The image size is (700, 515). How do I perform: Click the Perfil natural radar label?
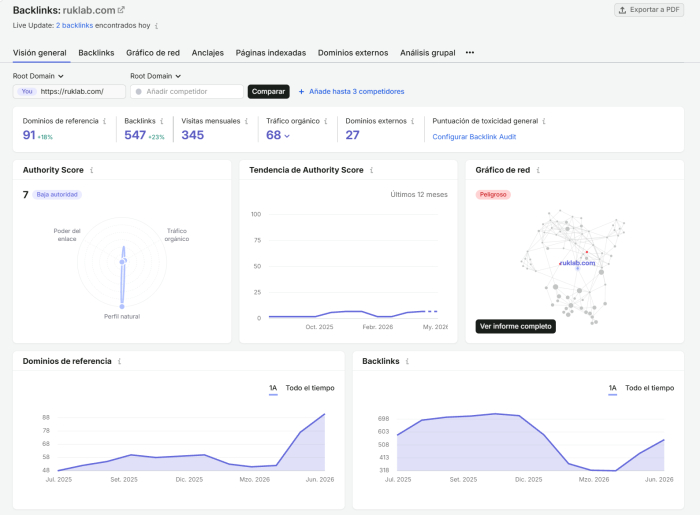(122, 316)
